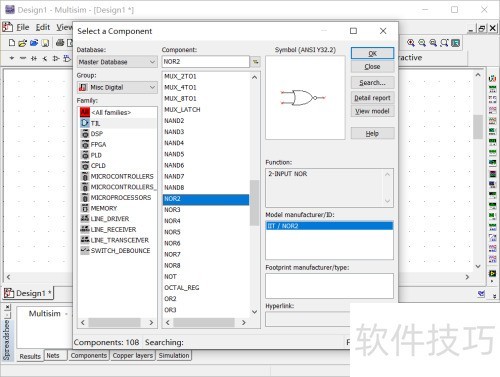Viewport: 500px width, 377px height.
Task: Zoom to fit the sheet
Action: (x=444, y=43)
